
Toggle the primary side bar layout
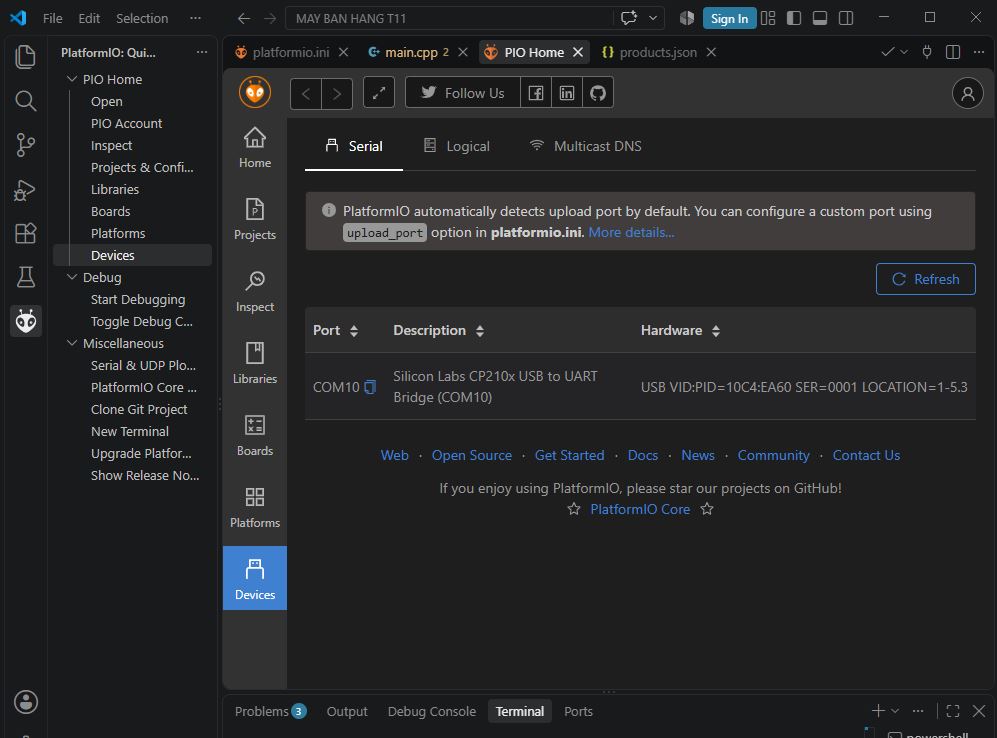point(794,18)
